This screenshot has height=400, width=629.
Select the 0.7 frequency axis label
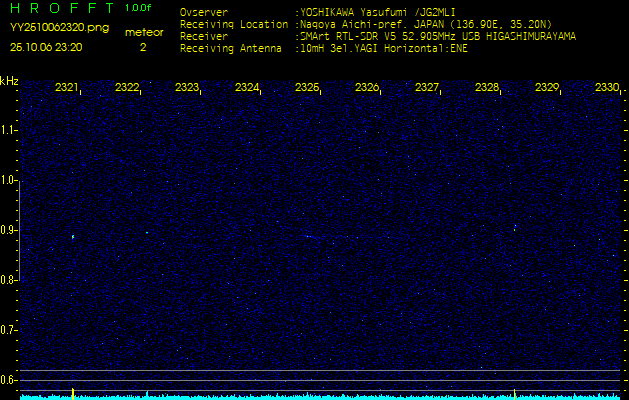[x=9, y=329]
